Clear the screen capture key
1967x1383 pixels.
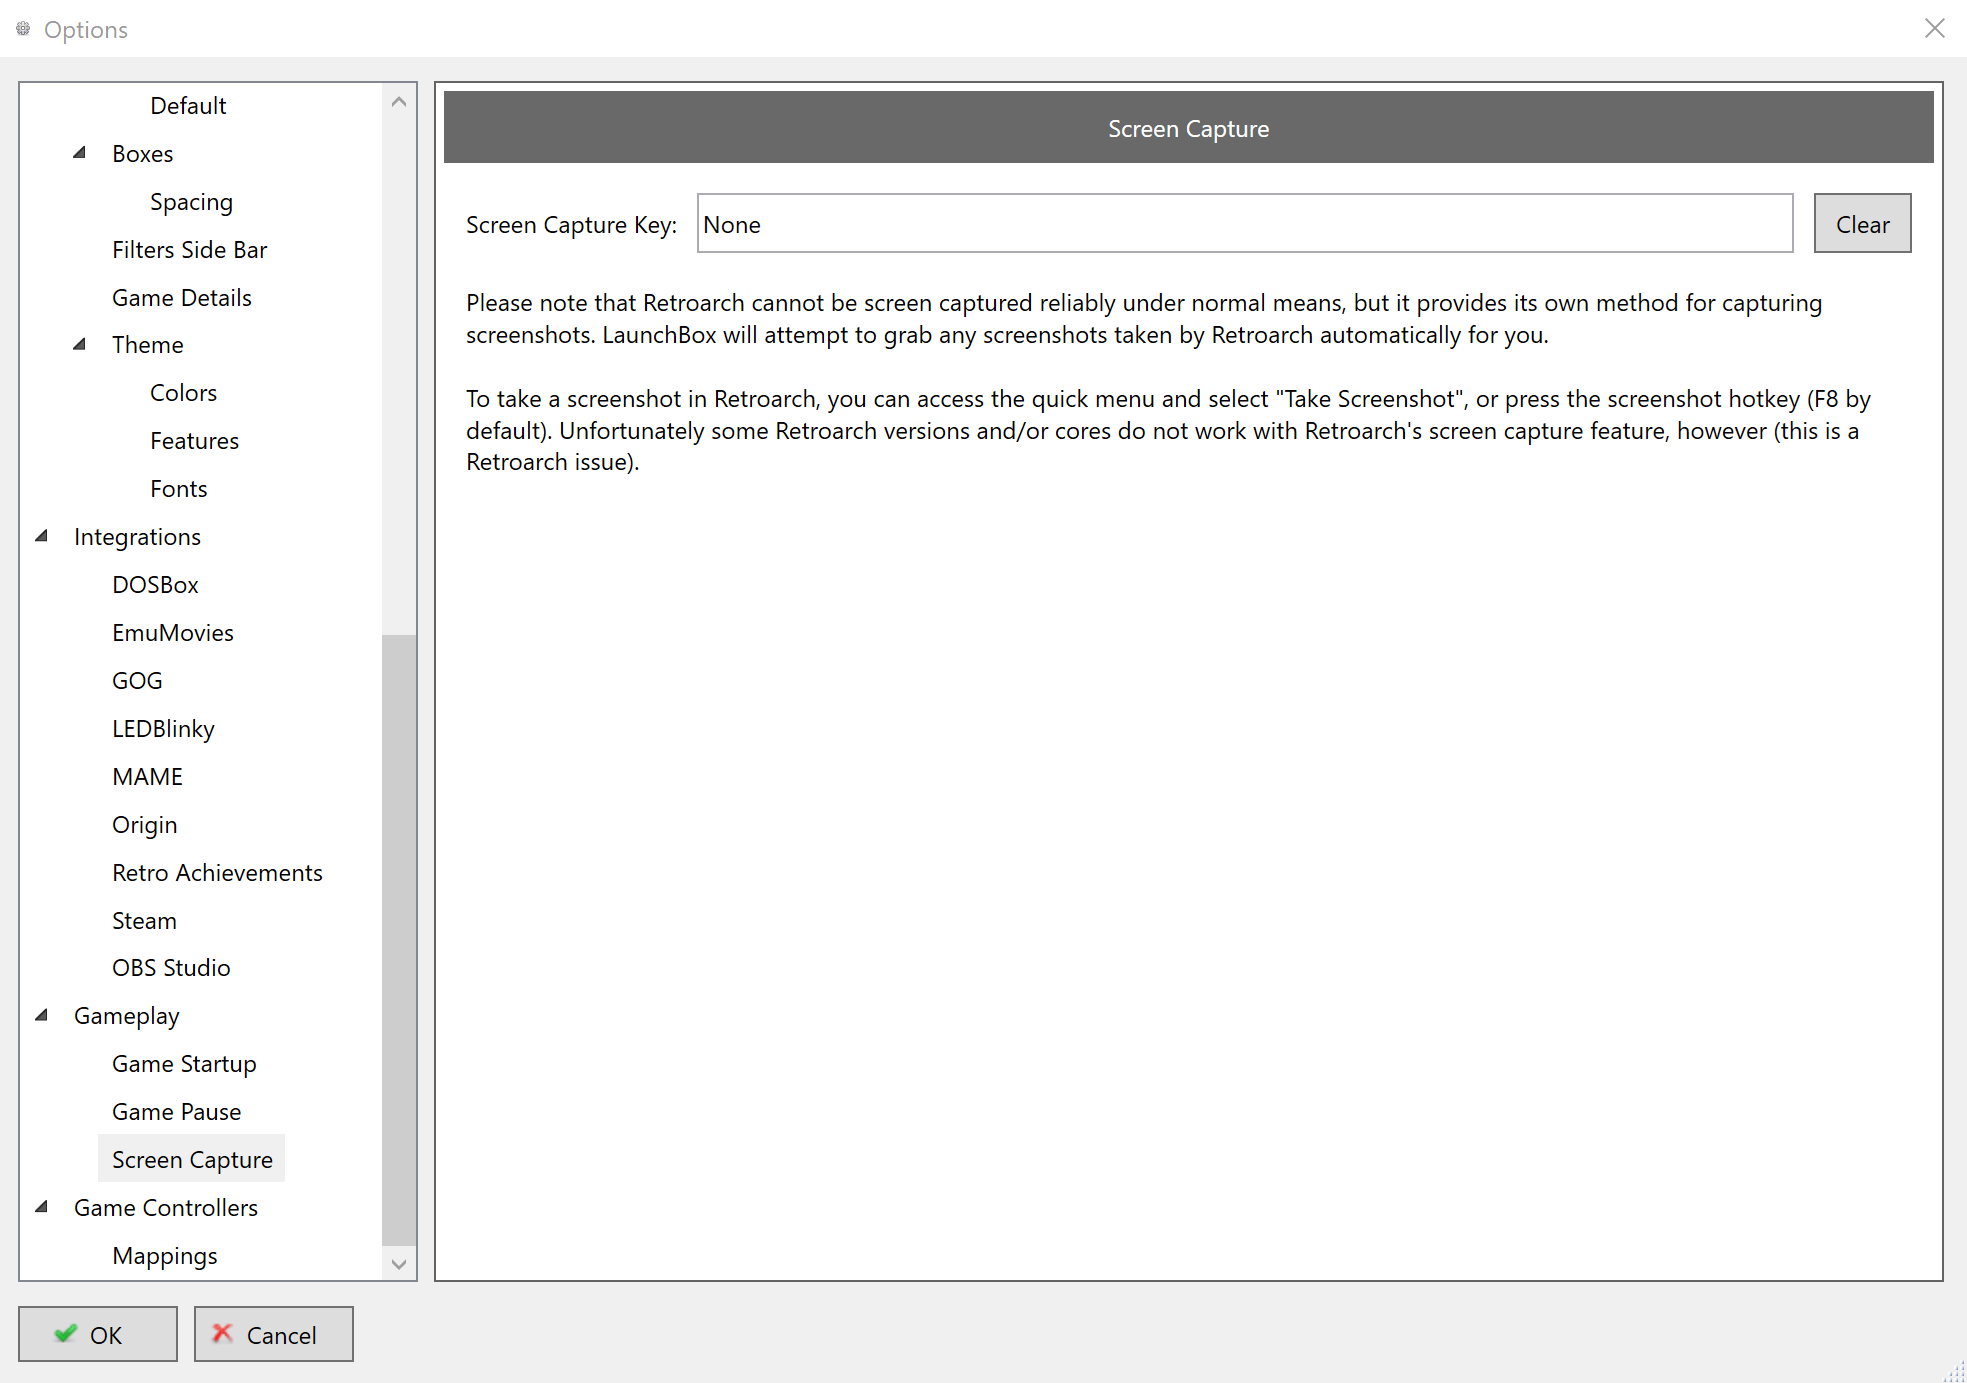(1862, 224)
